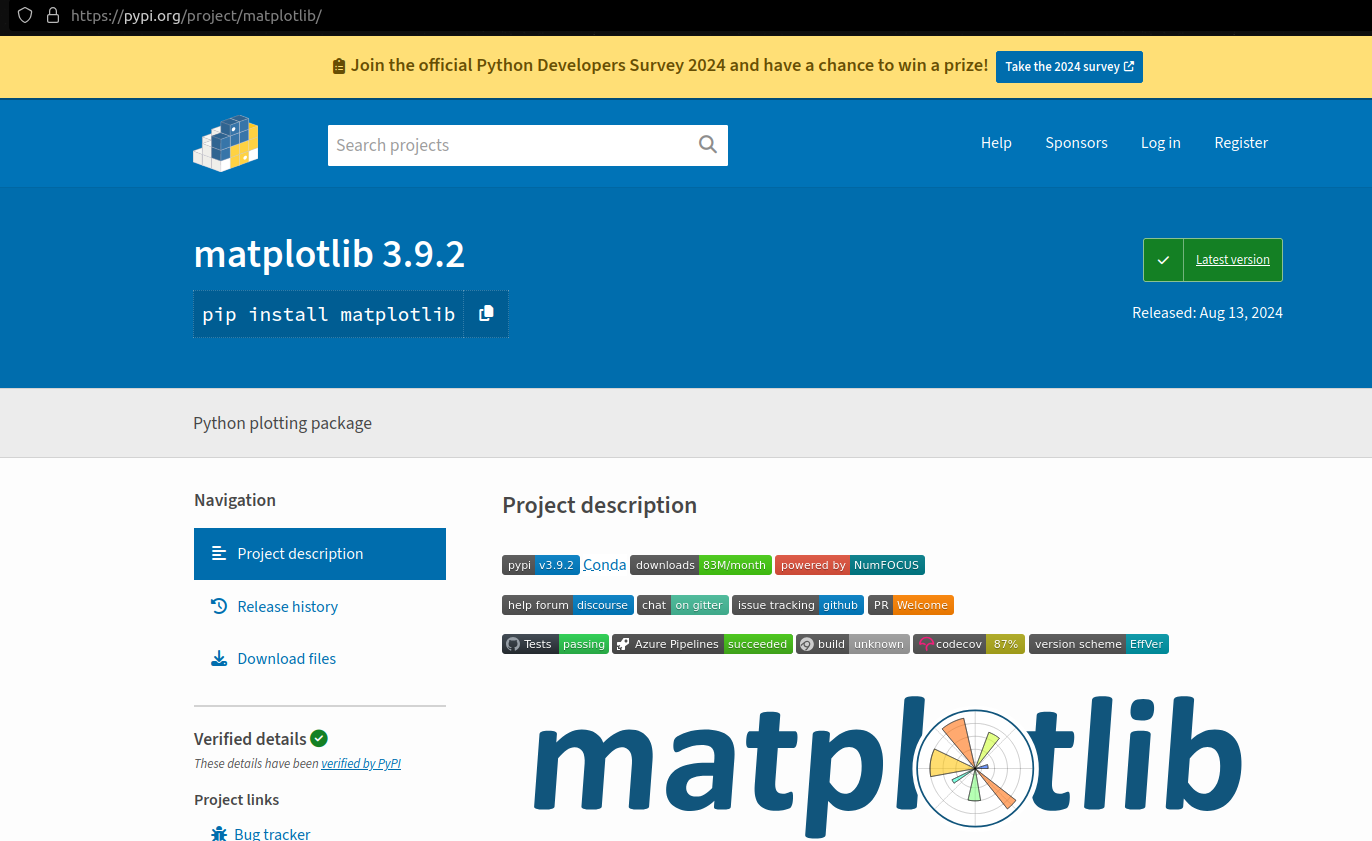Open the downloads 83M/month badge
1372x841 pixels.
pos(700,565)
